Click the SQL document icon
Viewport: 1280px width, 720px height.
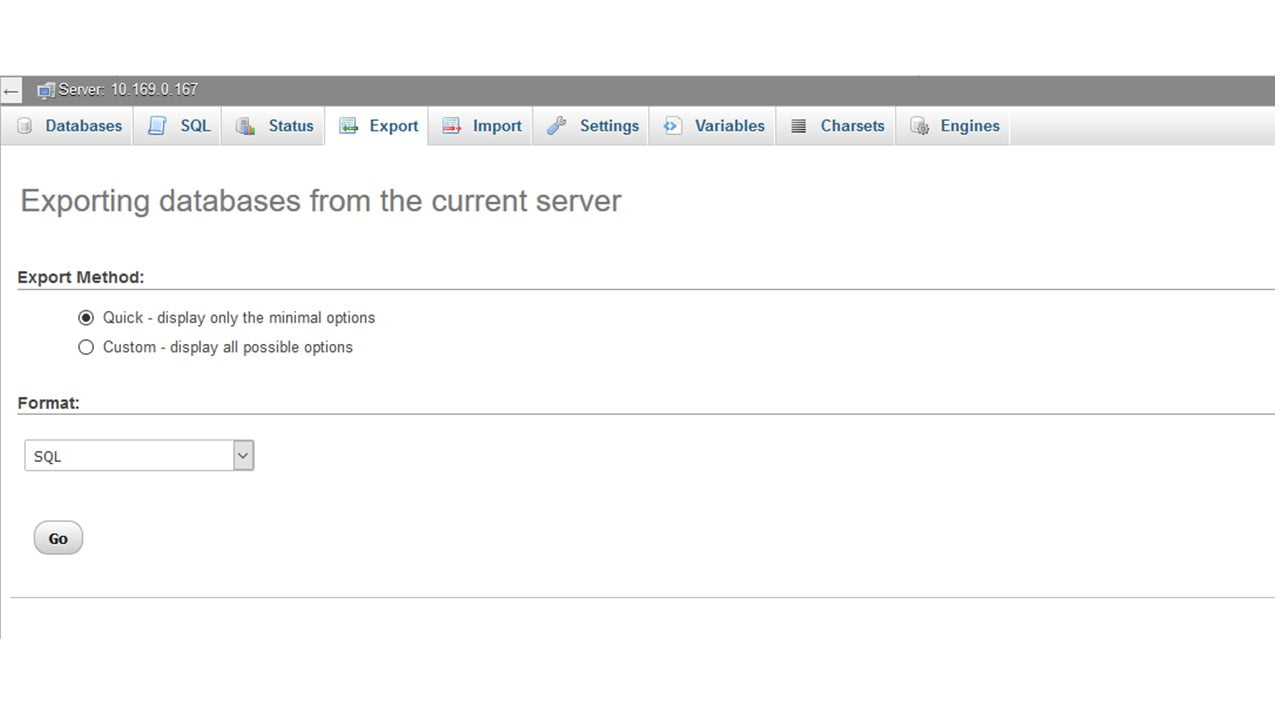point(157,126)
